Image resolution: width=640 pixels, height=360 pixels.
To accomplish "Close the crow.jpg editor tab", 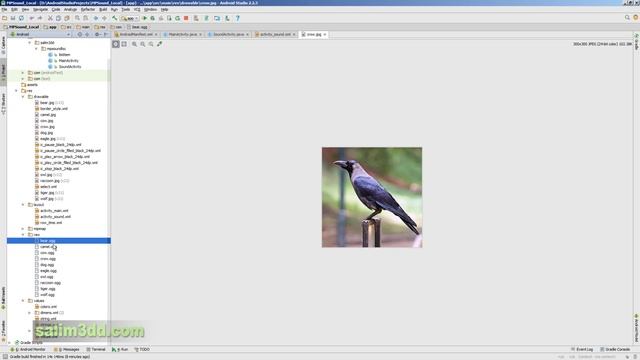I will [325, 35].
